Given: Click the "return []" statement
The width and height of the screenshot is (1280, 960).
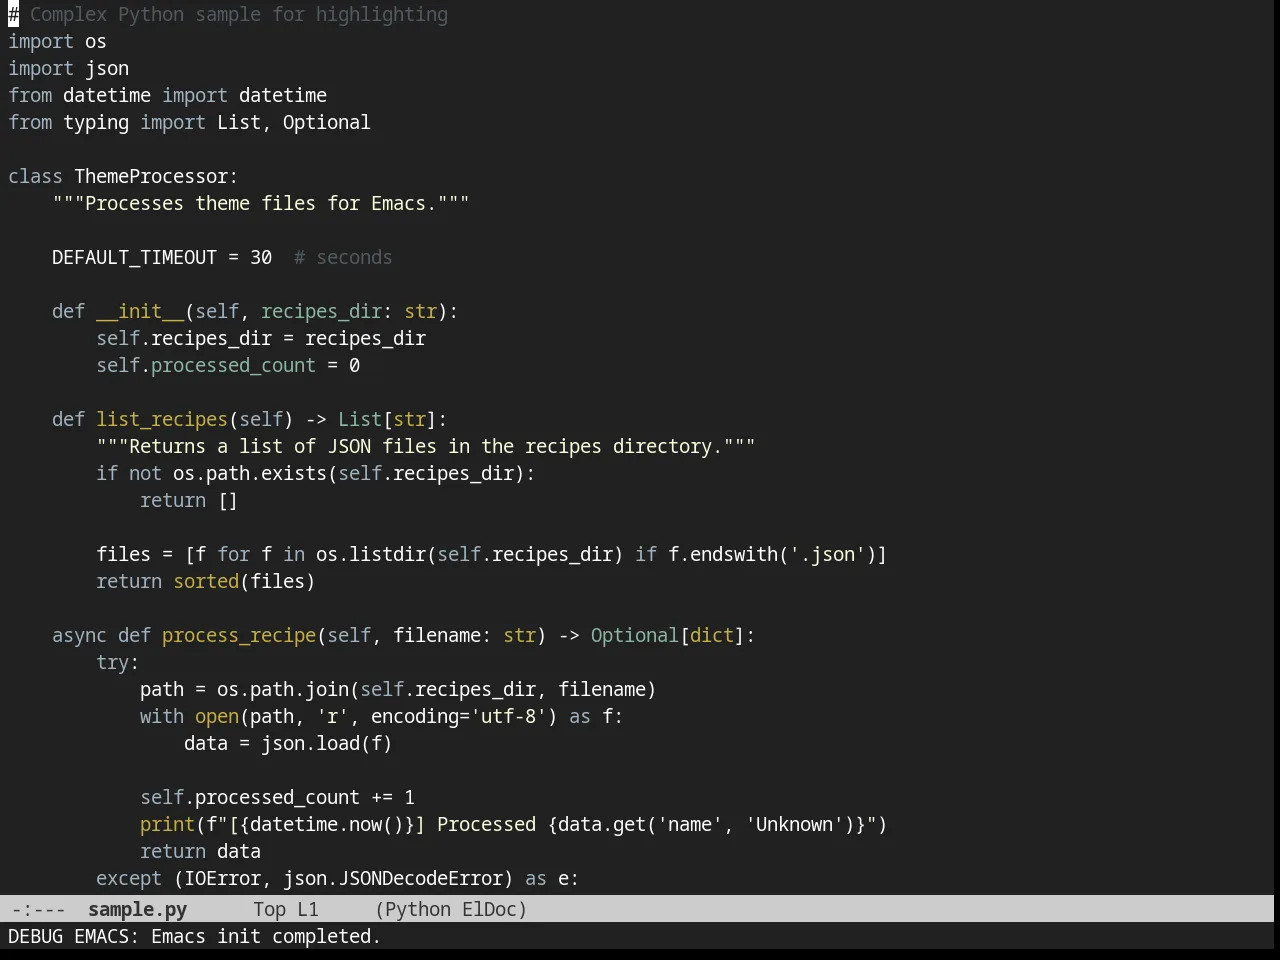Looking at the screenshot, I should (189, 501).
